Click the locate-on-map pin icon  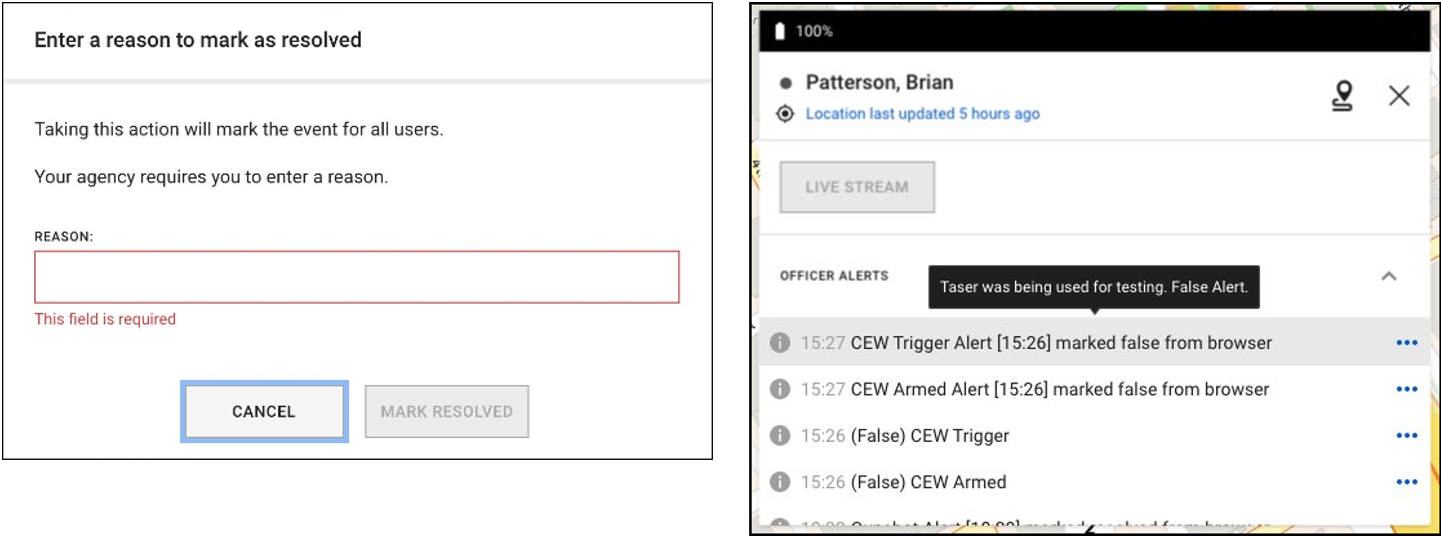[x=1342, y=96]
